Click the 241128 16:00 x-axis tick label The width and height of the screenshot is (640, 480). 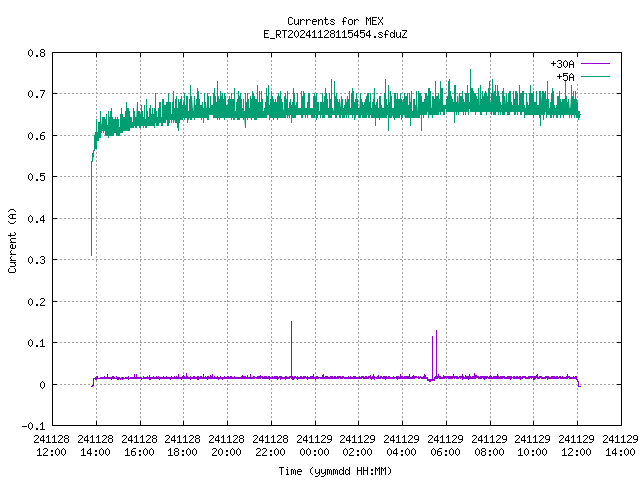pyautogui.click(x=140, y=445)
